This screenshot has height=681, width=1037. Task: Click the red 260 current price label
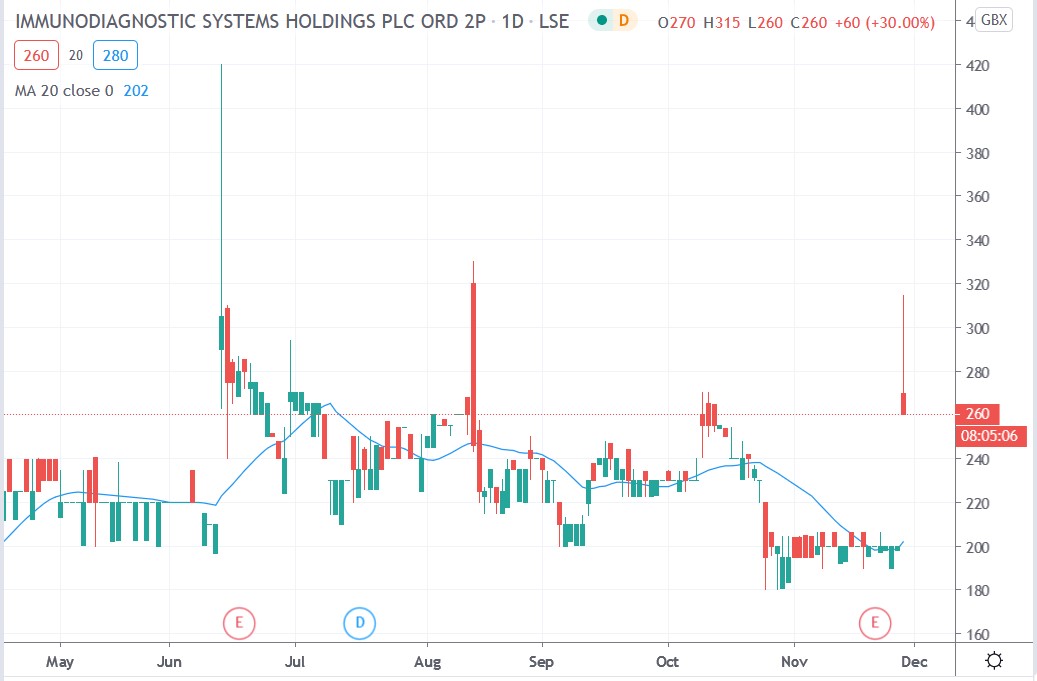977,414
